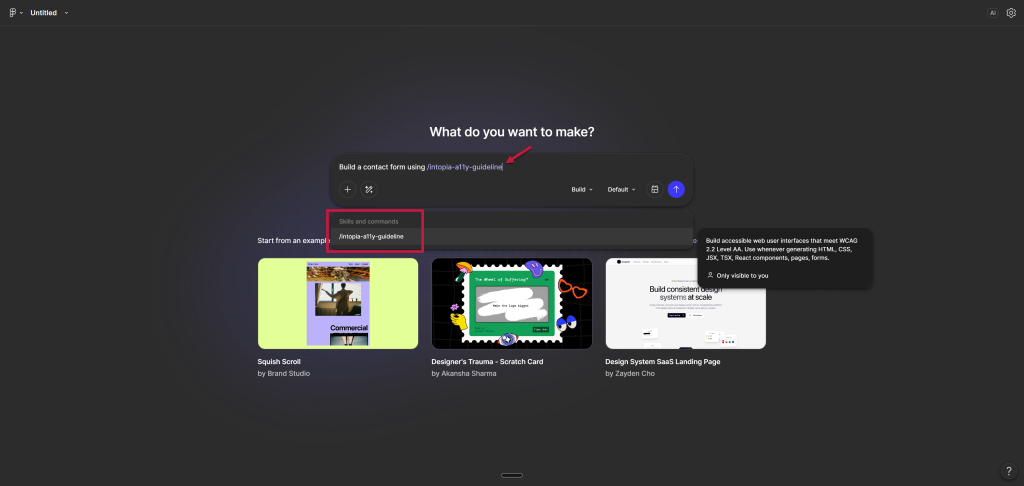Image resolution: width=1024 pixels, height=486 pixels.
Task: Open Design System SaaS Landing Page thumbnail
Action: (x=685, y=303)
